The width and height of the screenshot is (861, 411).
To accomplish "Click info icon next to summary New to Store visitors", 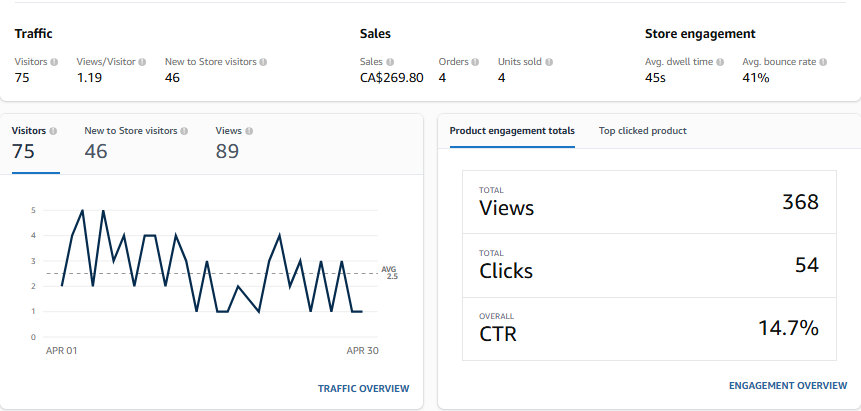I will (x=263, y=62).
